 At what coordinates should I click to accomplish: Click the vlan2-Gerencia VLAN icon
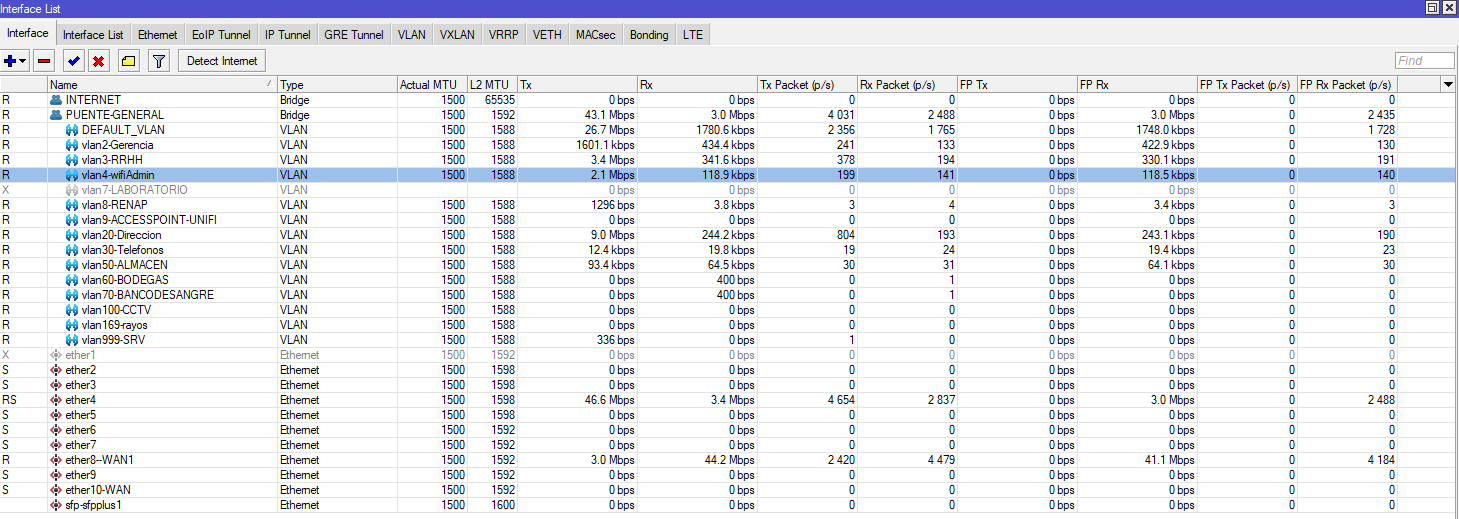tap(72, 145)
